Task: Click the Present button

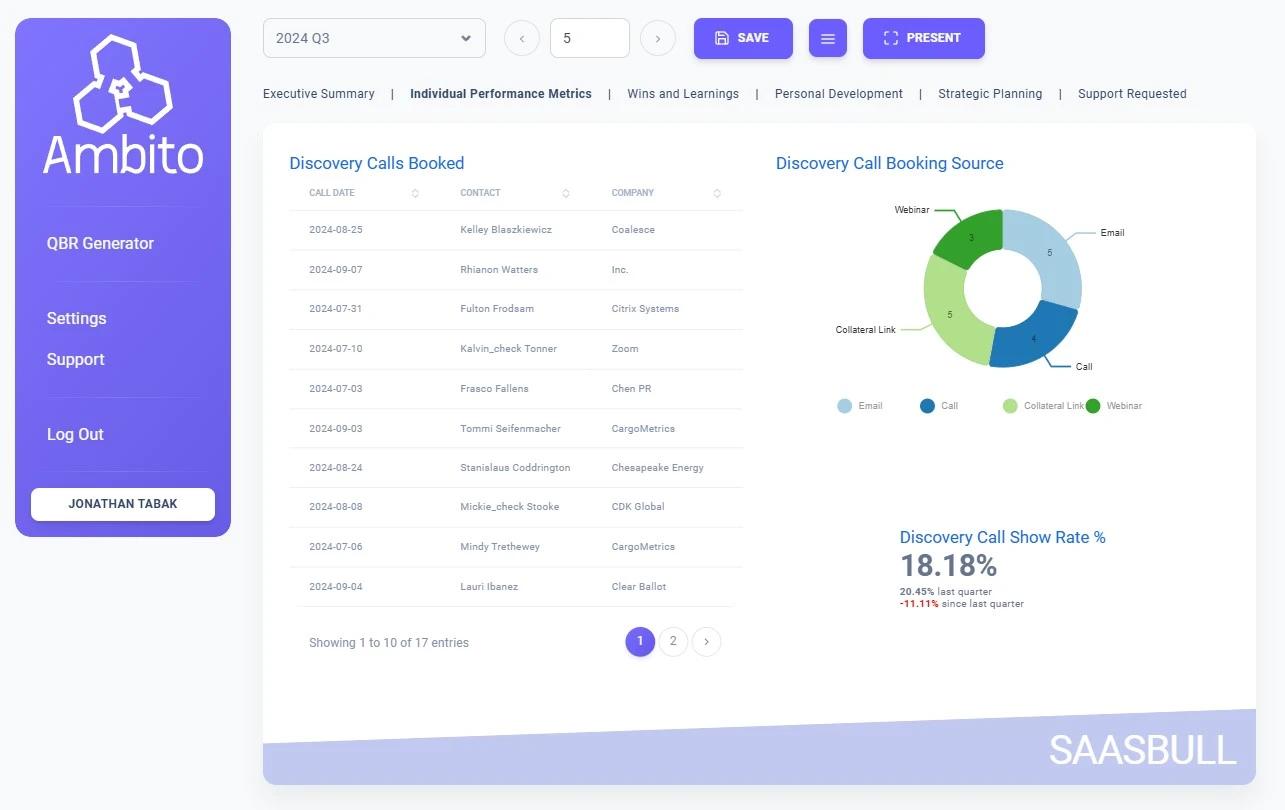Action: click(923, 38)
